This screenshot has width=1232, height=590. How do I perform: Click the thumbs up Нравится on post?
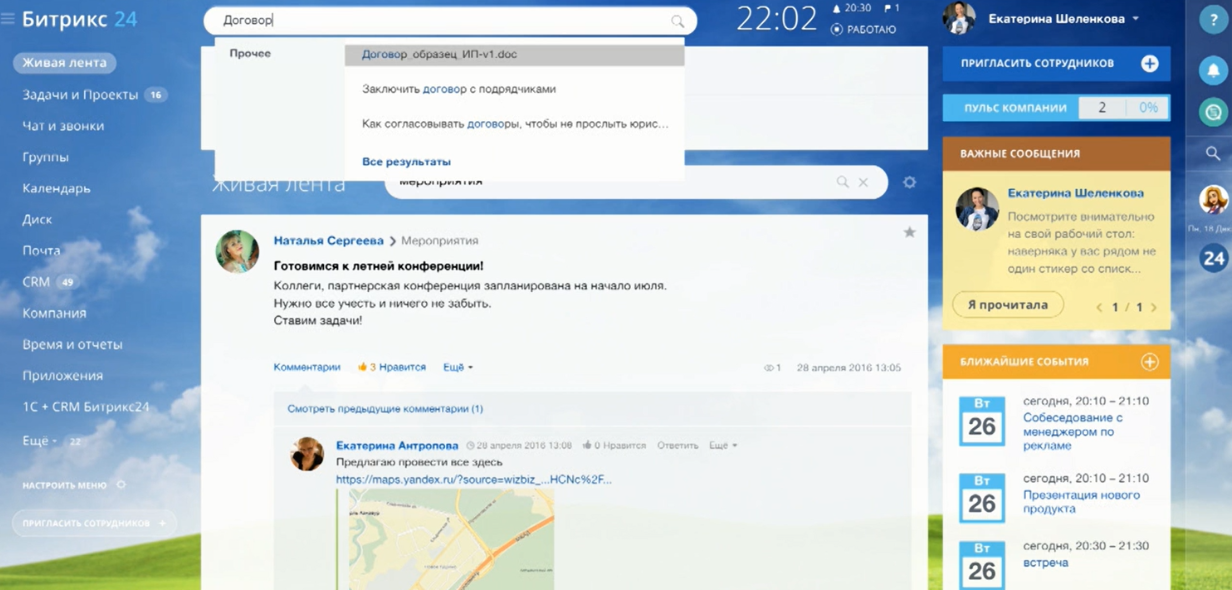click(391, 367)
